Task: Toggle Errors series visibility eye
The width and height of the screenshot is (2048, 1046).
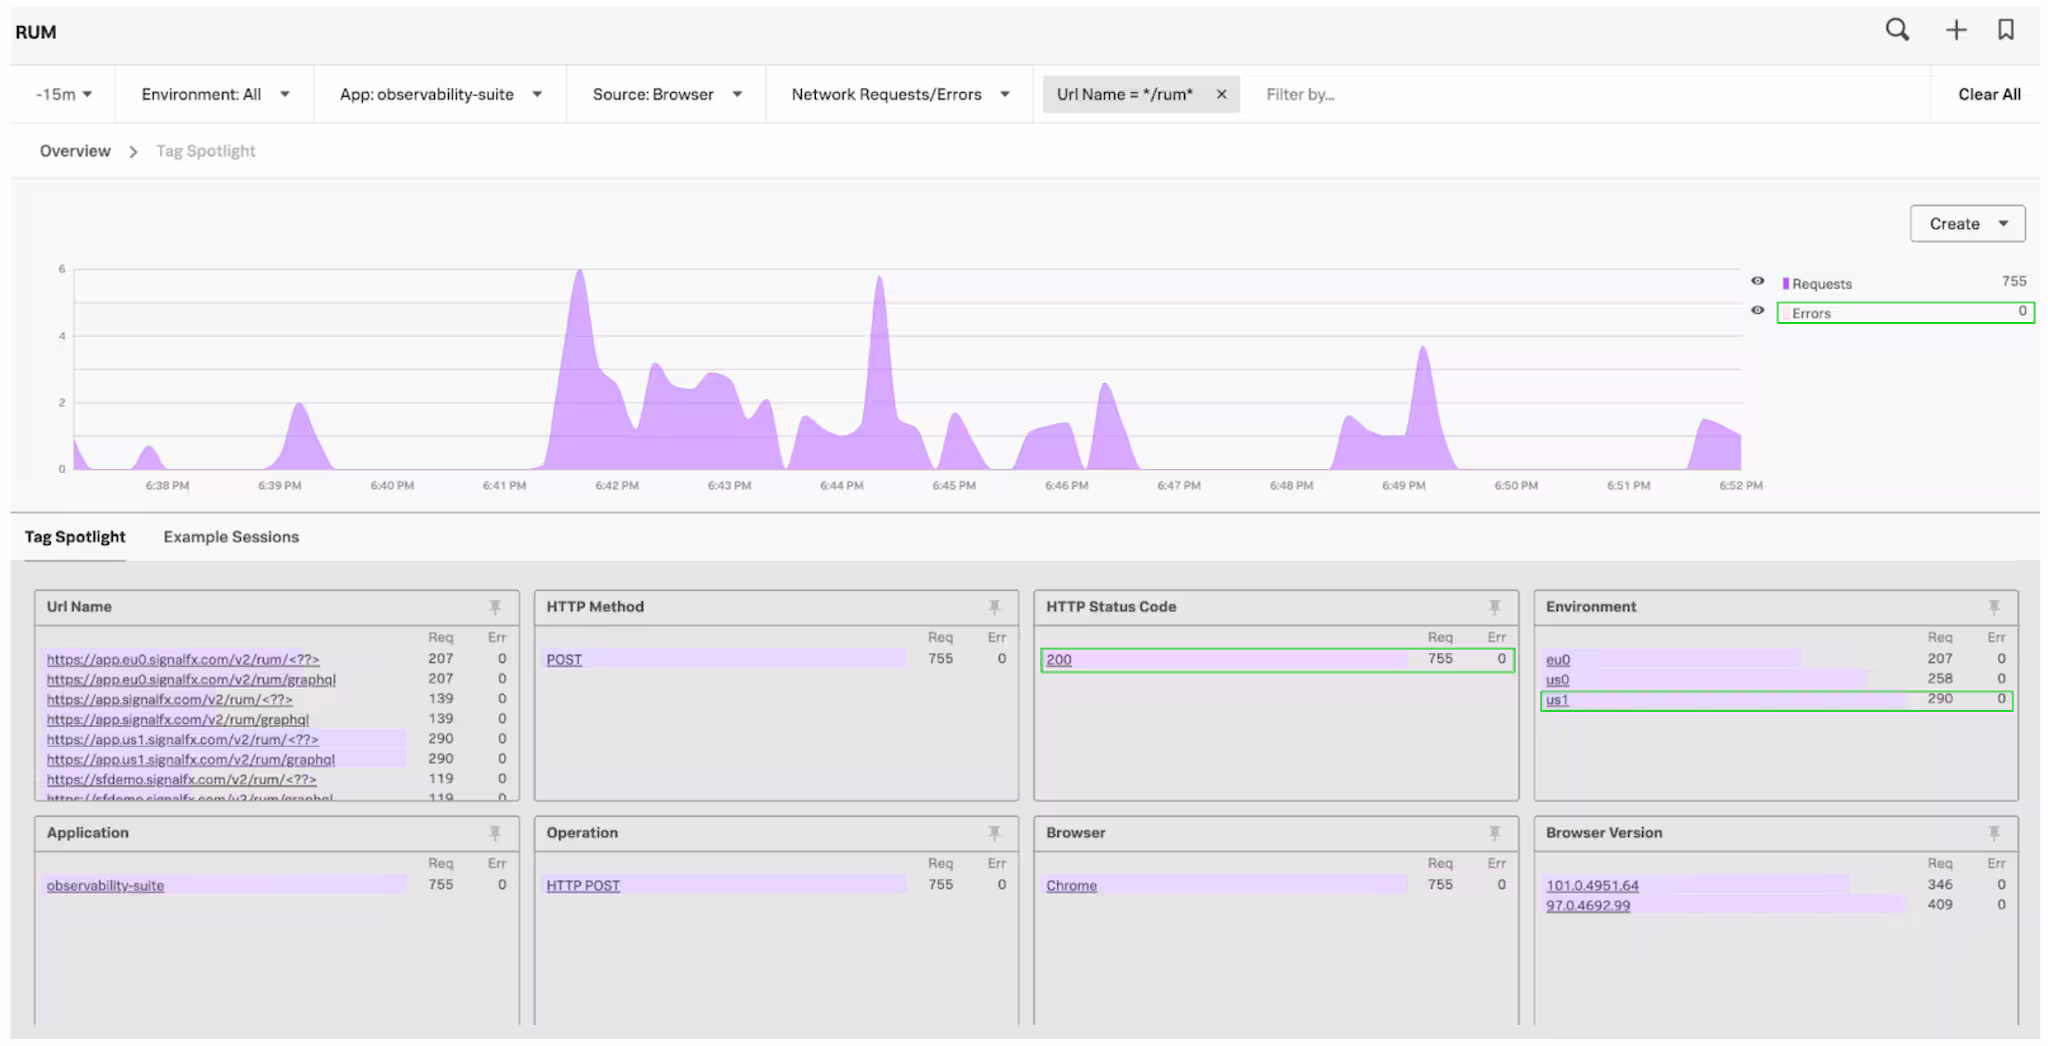Action: pos(1757,311)
